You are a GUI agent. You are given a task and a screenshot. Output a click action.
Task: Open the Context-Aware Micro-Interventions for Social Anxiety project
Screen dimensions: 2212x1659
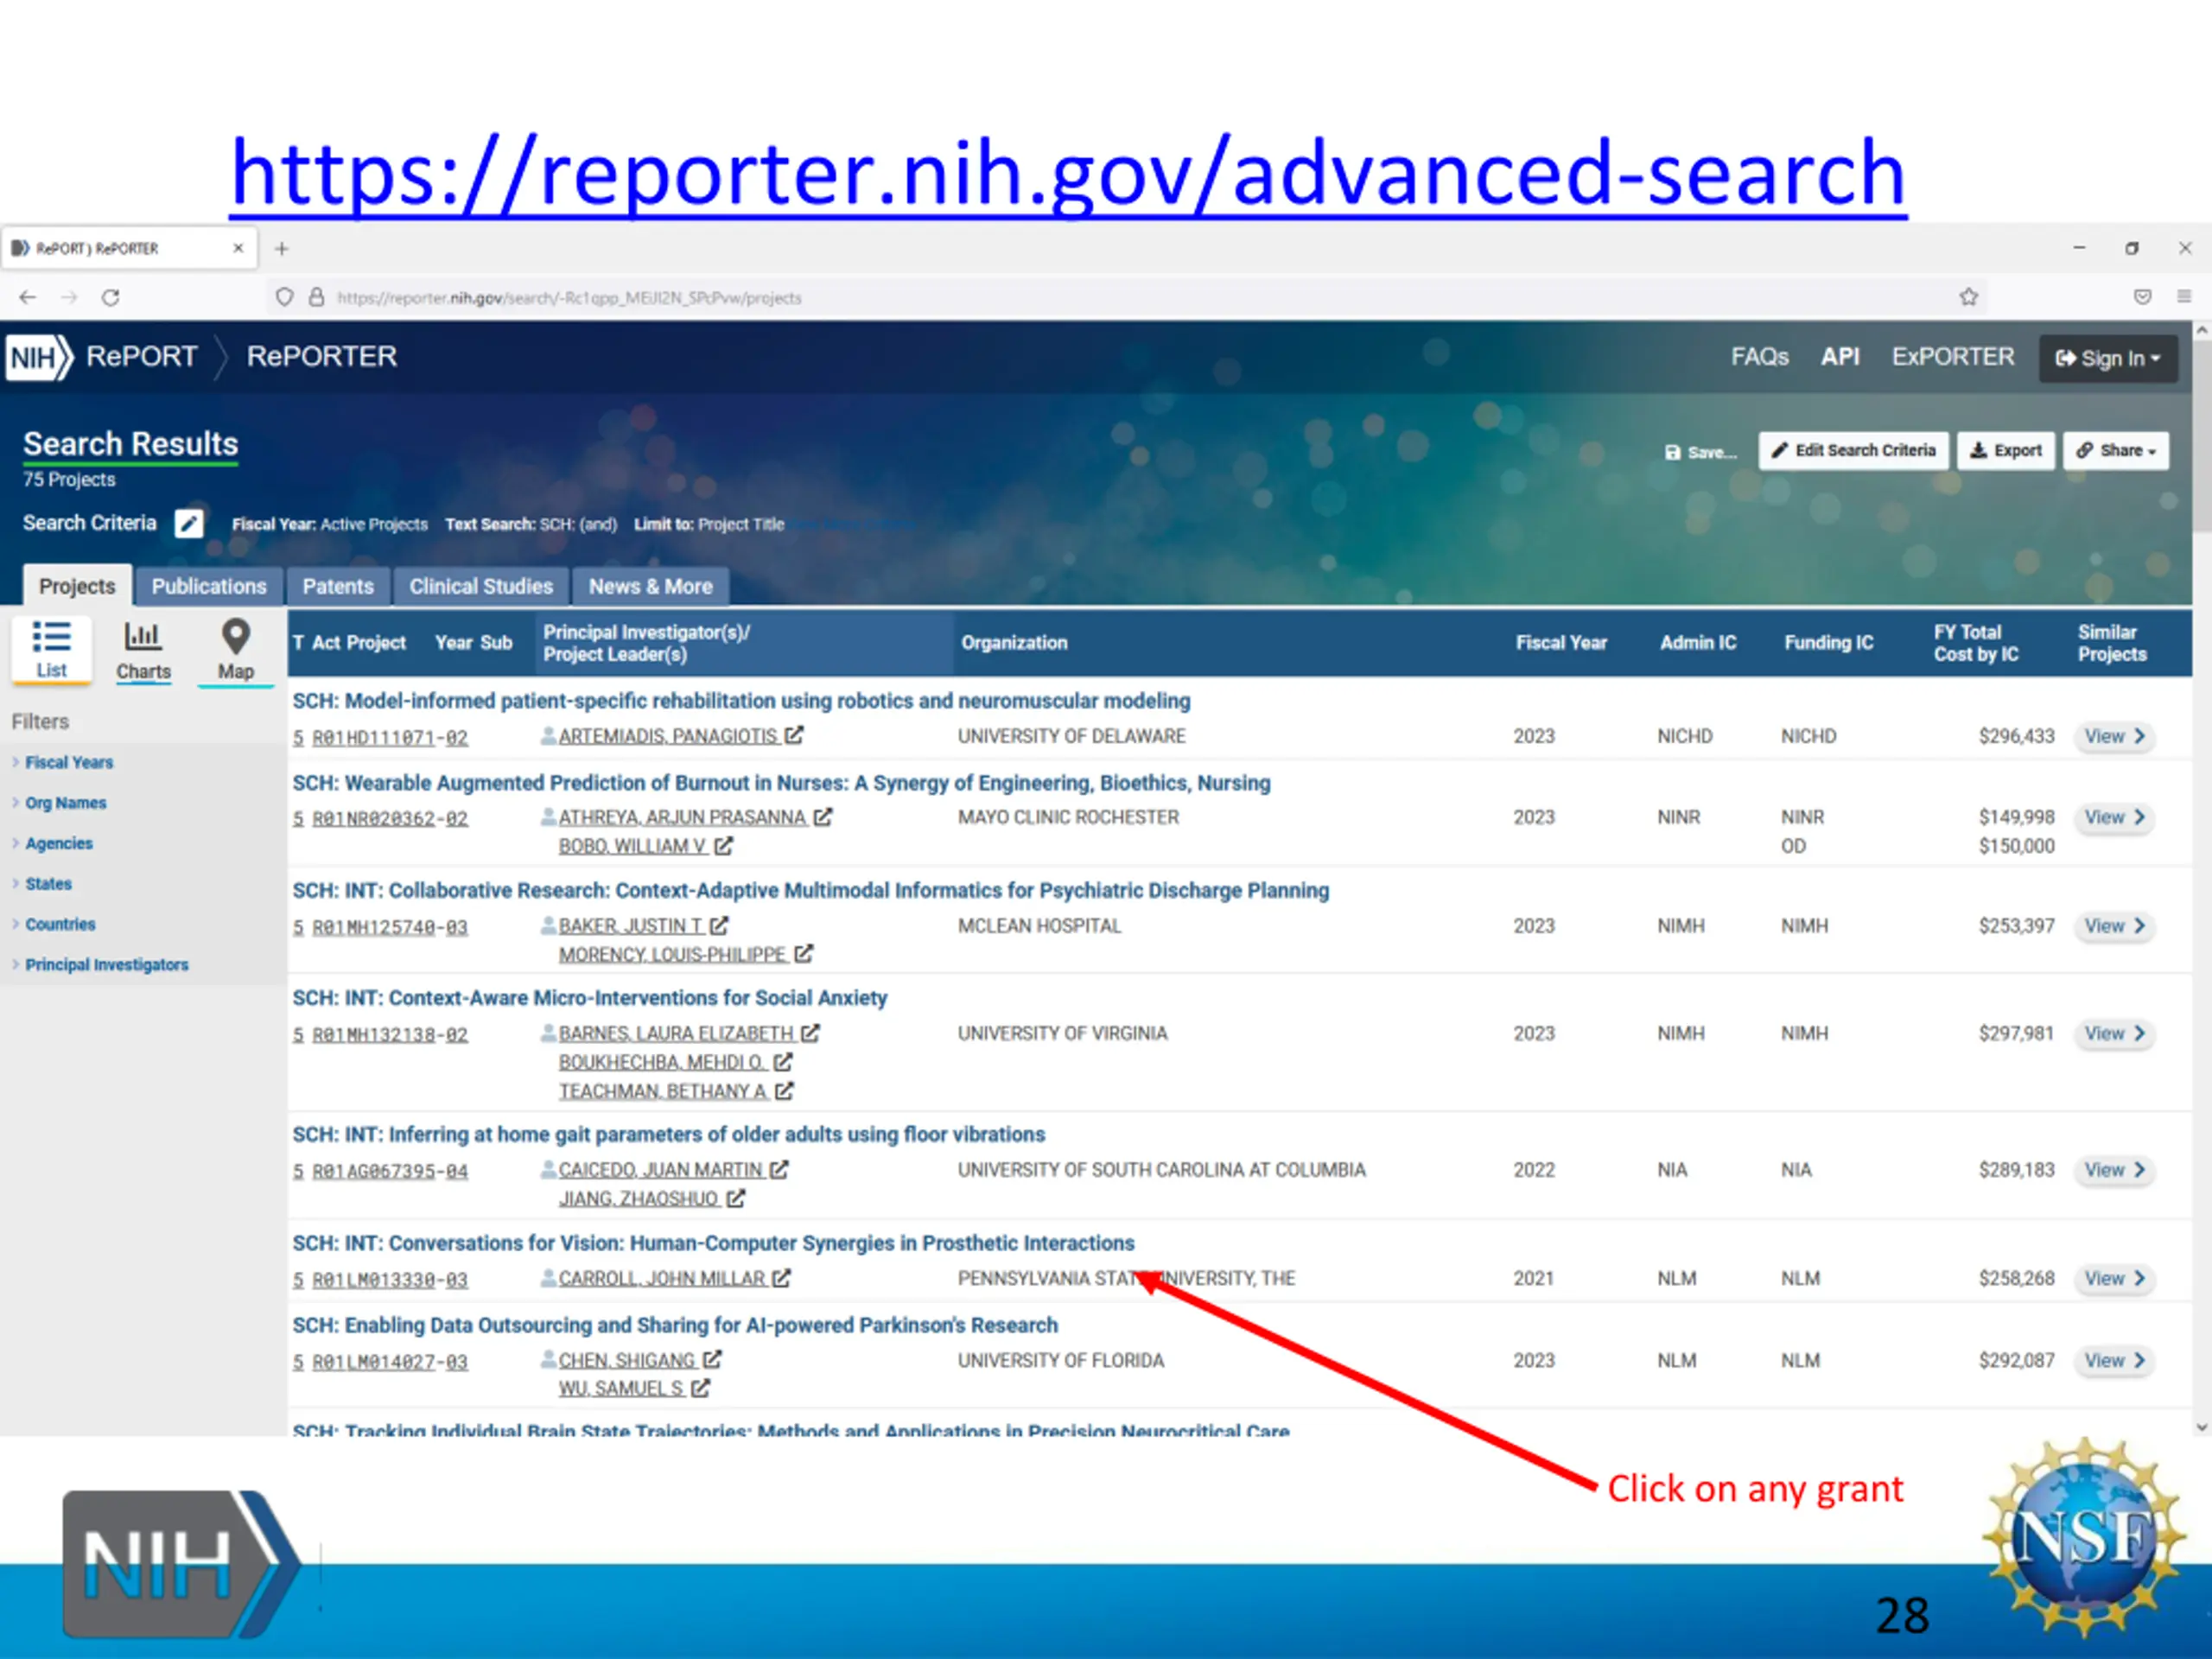(x=589, y=998)
